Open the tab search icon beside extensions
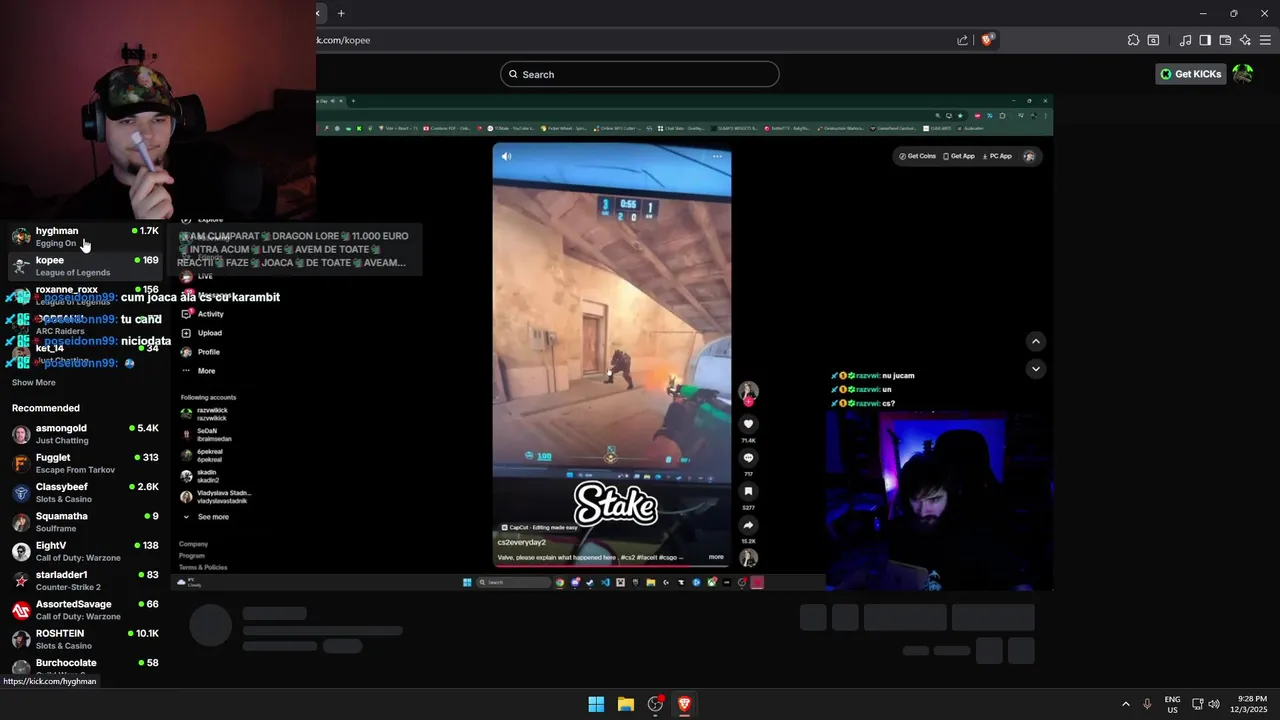 pos(1153,40)
